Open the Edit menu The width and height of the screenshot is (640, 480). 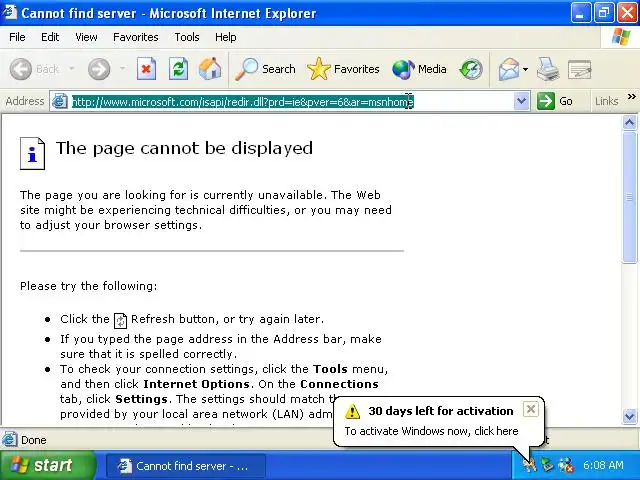50,37
